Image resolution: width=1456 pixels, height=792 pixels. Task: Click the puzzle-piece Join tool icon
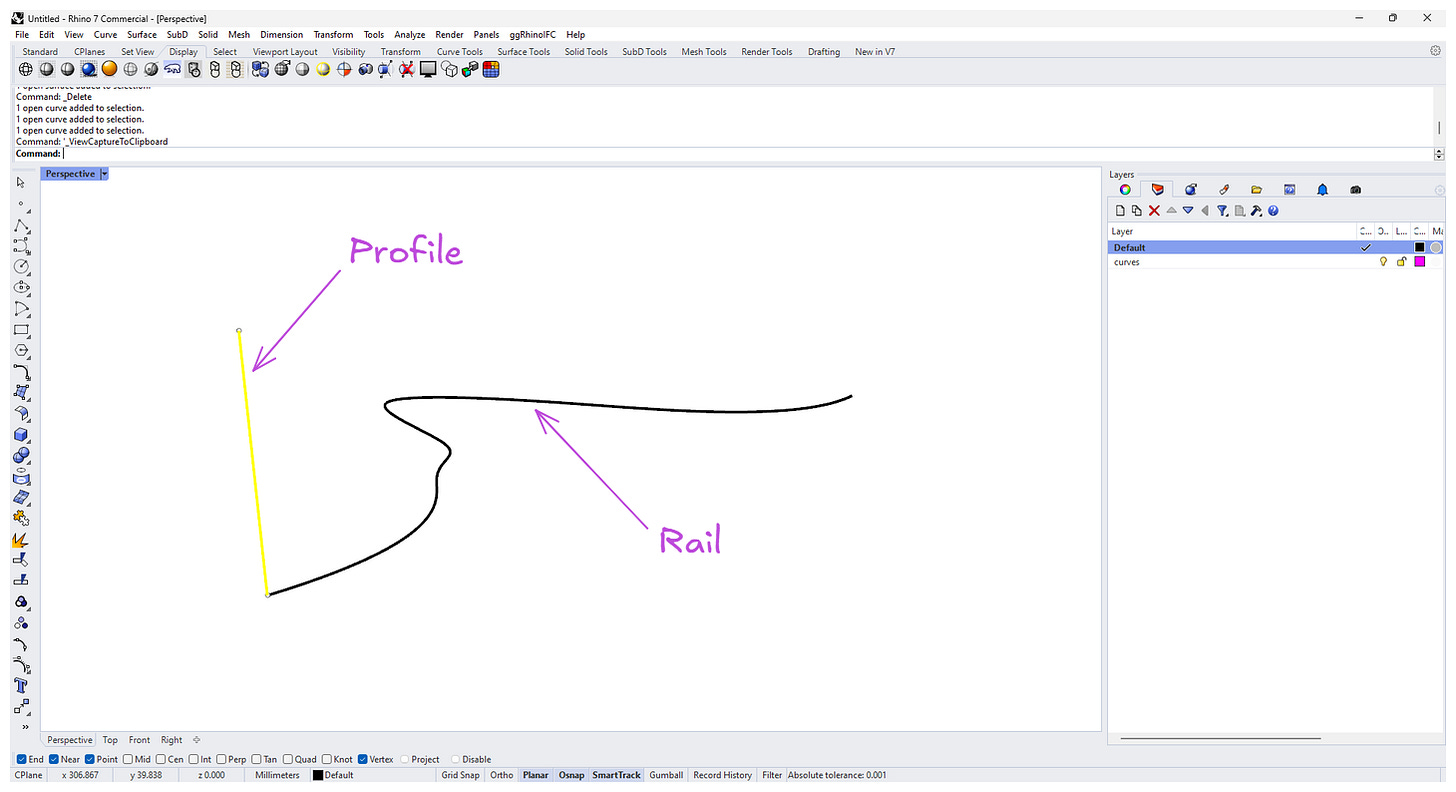click(21, 518)
